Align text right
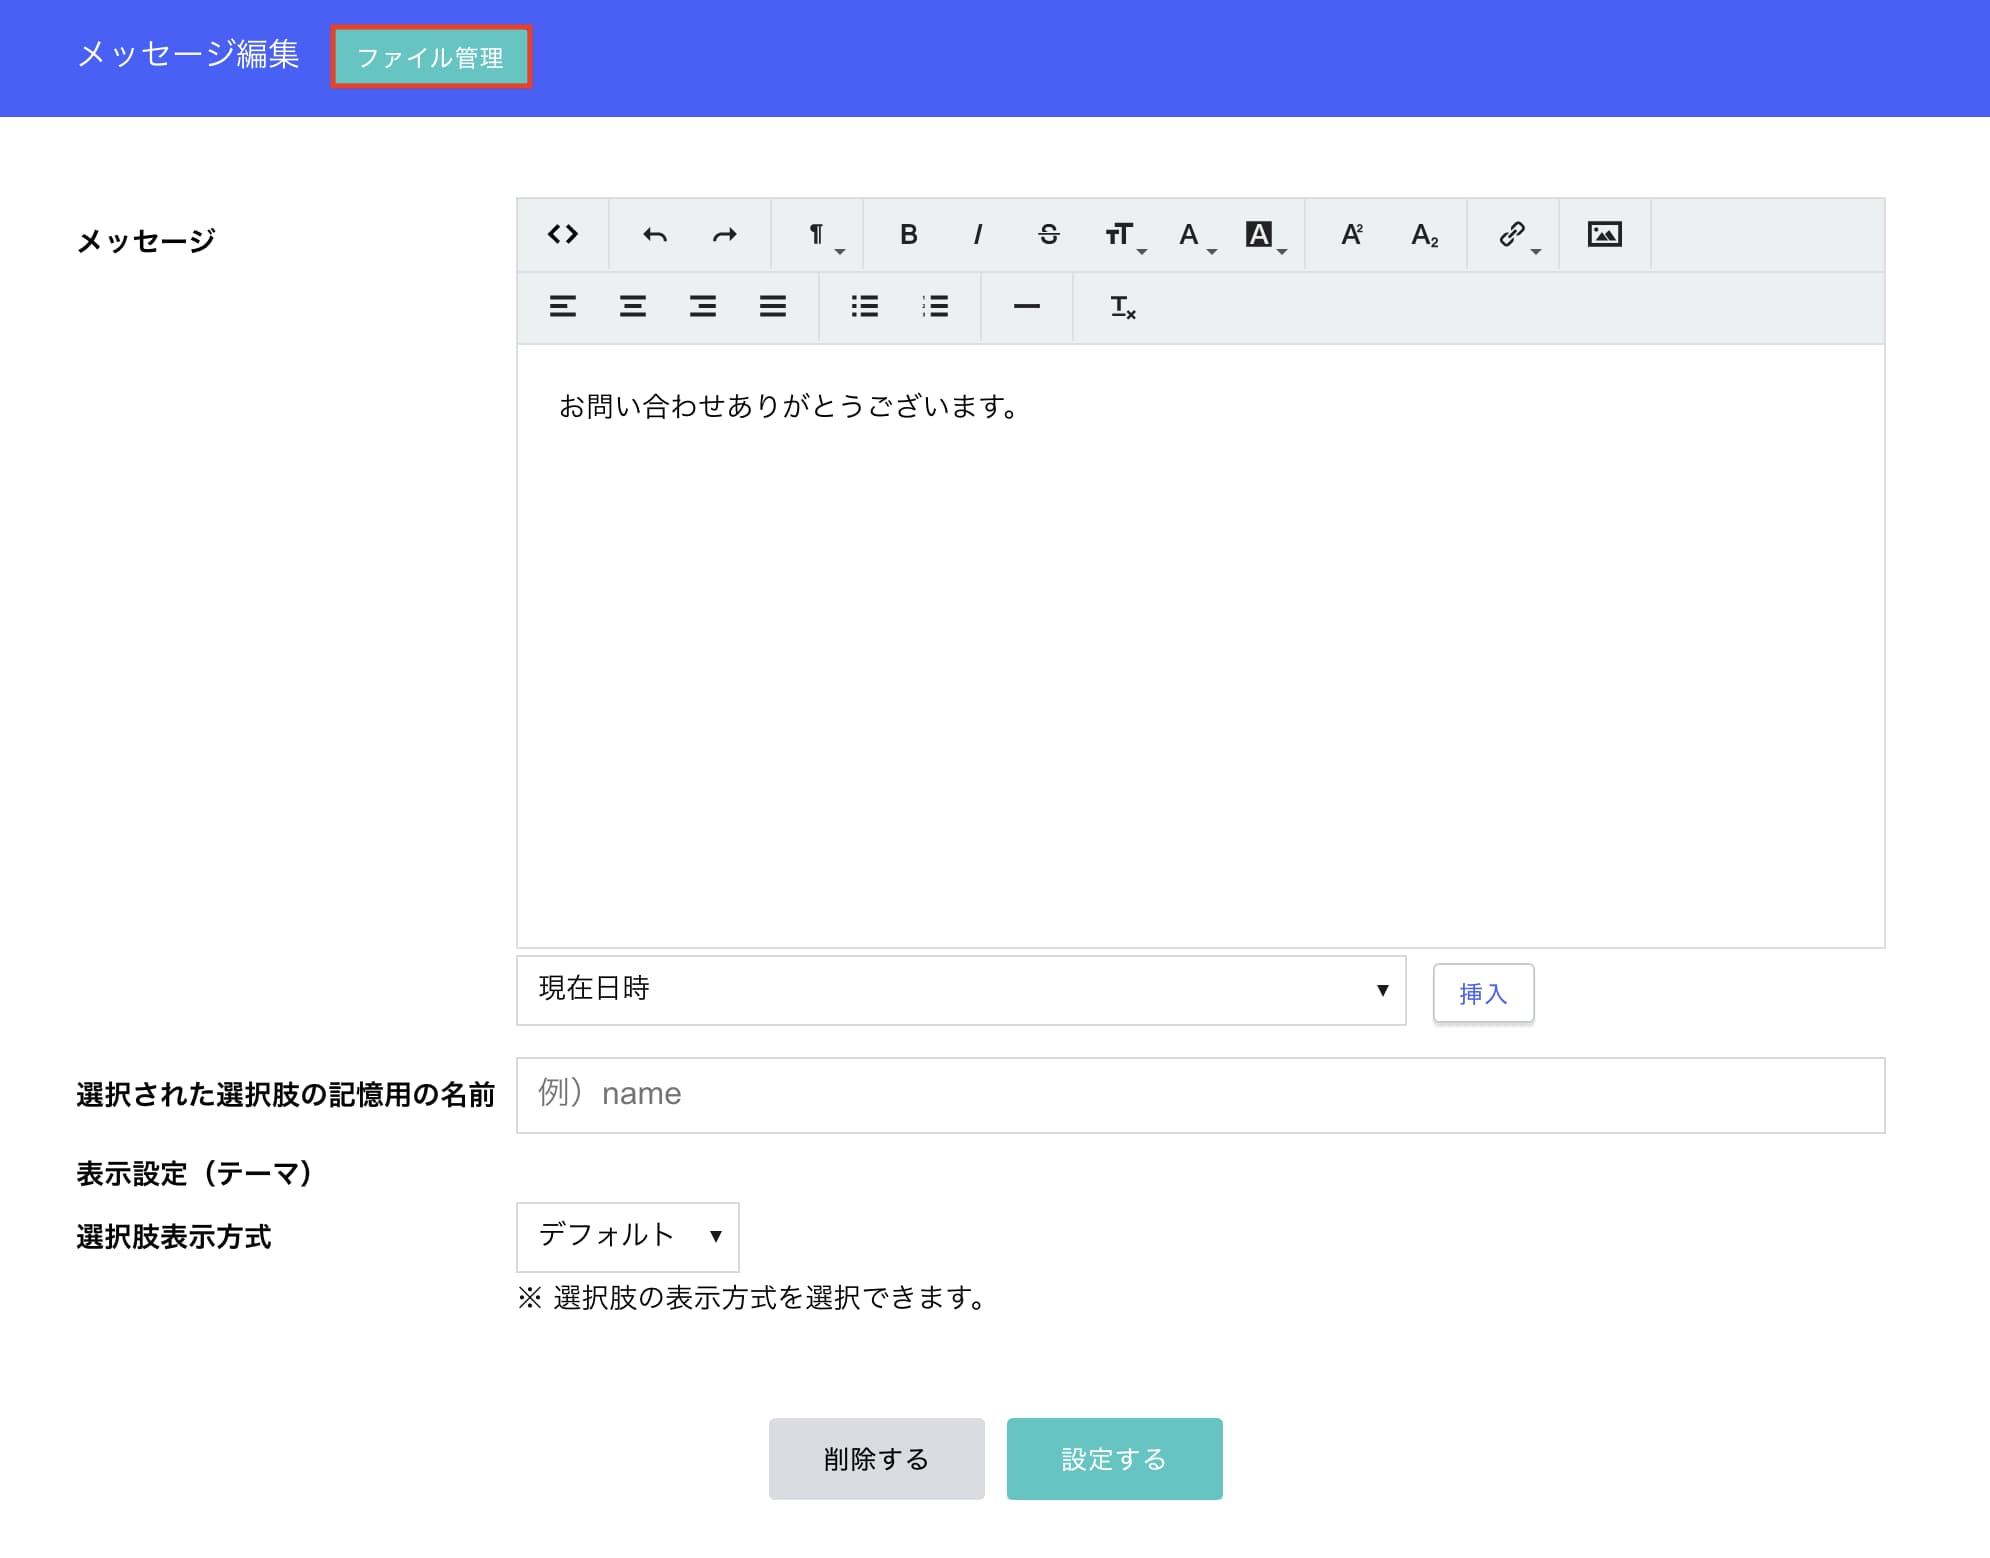1990x1558 pixels. pos(703,307)
